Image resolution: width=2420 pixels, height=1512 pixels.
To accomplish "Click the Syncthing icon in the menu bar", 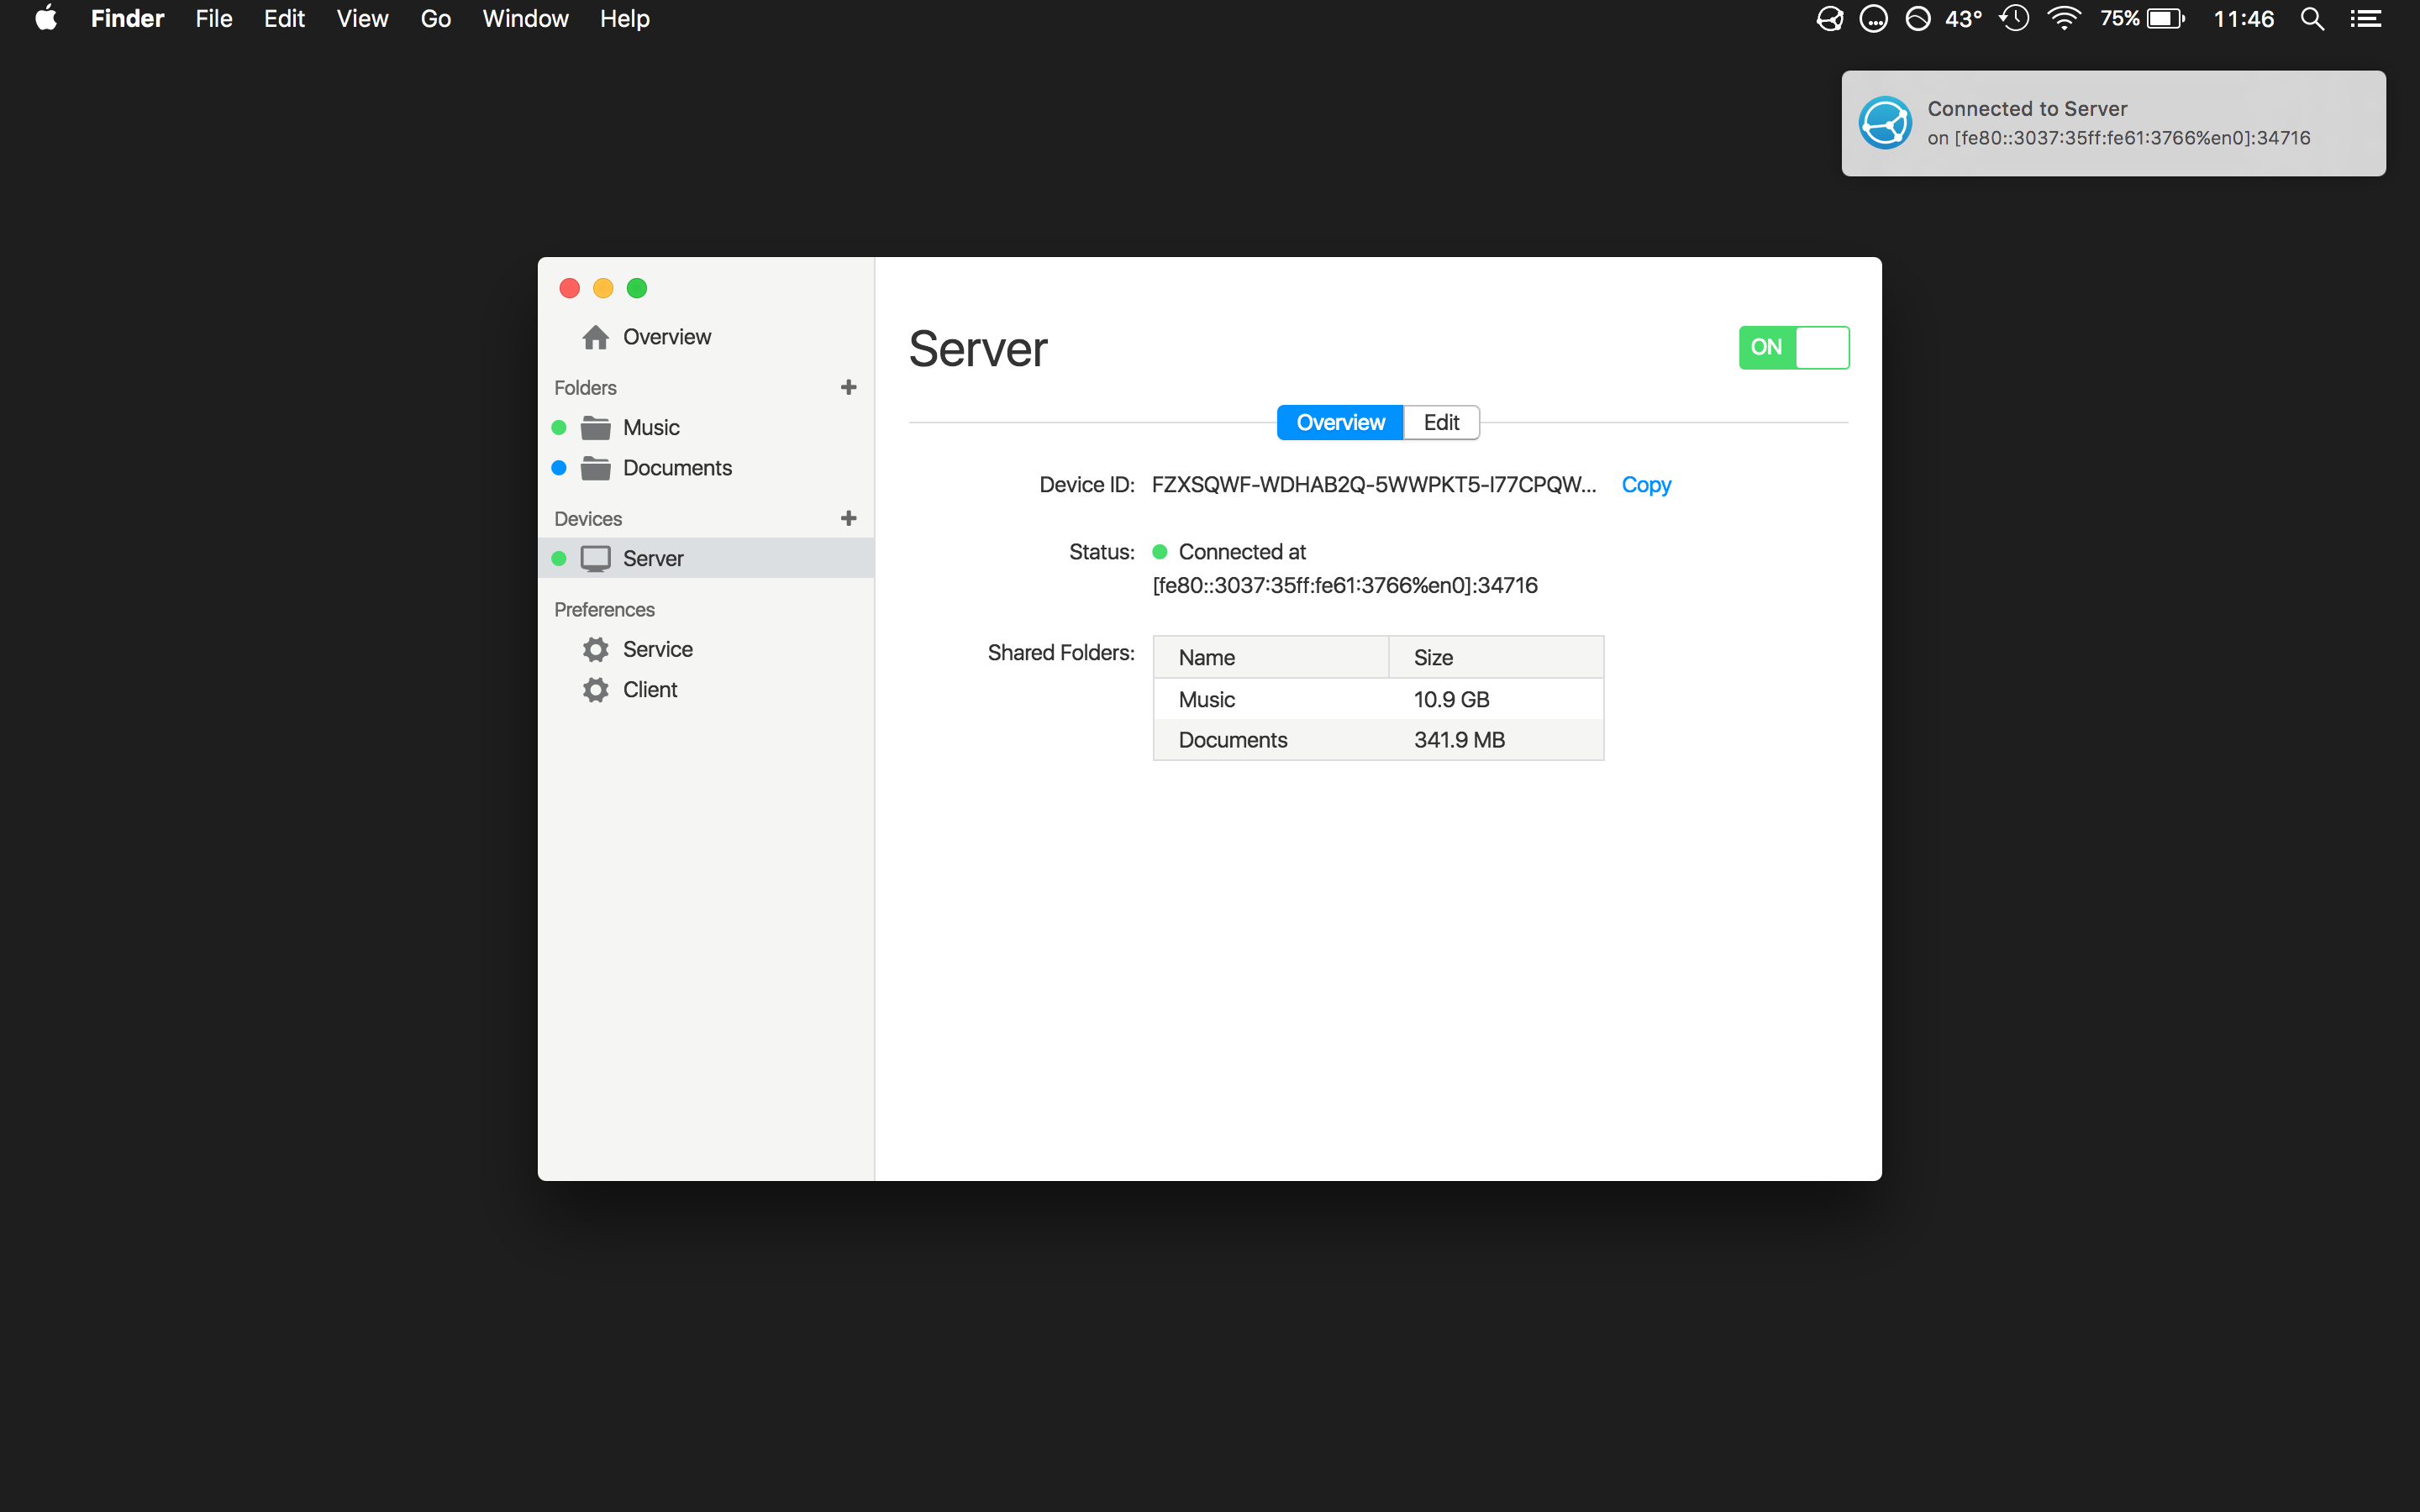I will point(1829,19).
